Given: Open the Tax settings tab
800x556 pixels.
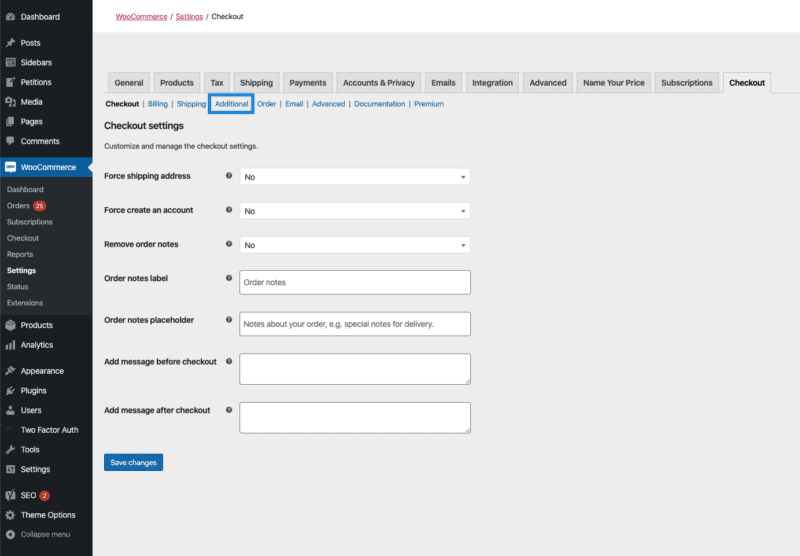Looking at the screenshot, I should [x=217, y=83].
